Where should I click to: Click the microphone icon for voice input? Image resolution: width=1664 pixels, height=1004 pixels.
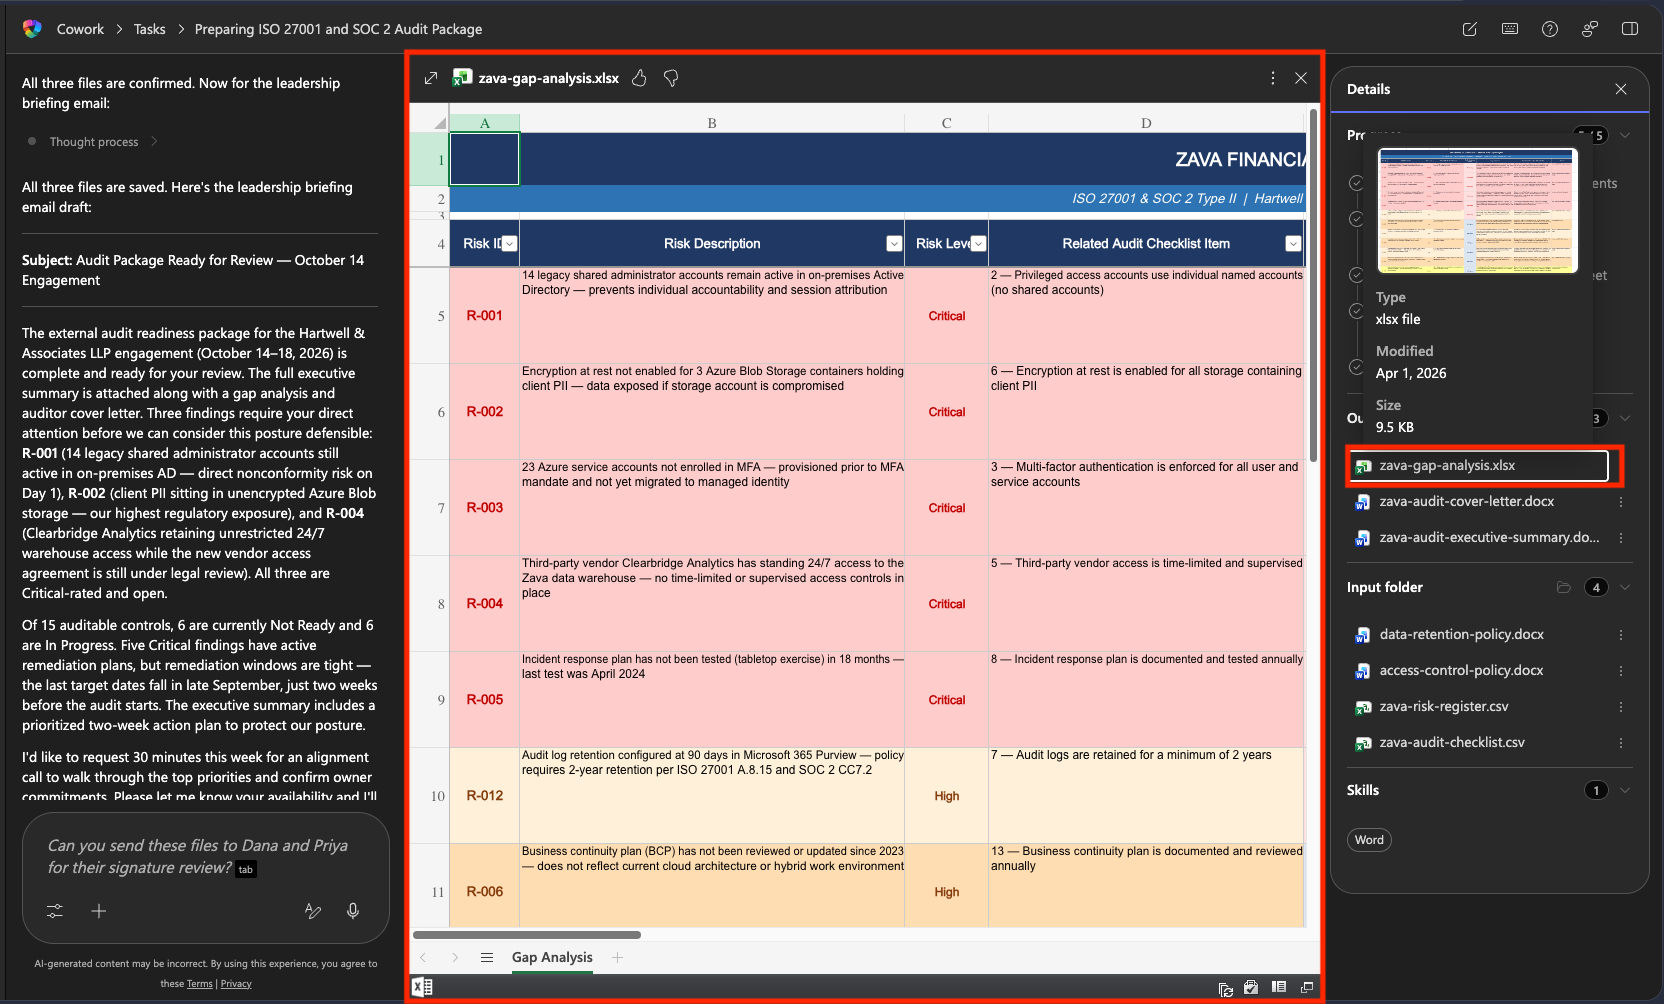[x=353, y=911]
